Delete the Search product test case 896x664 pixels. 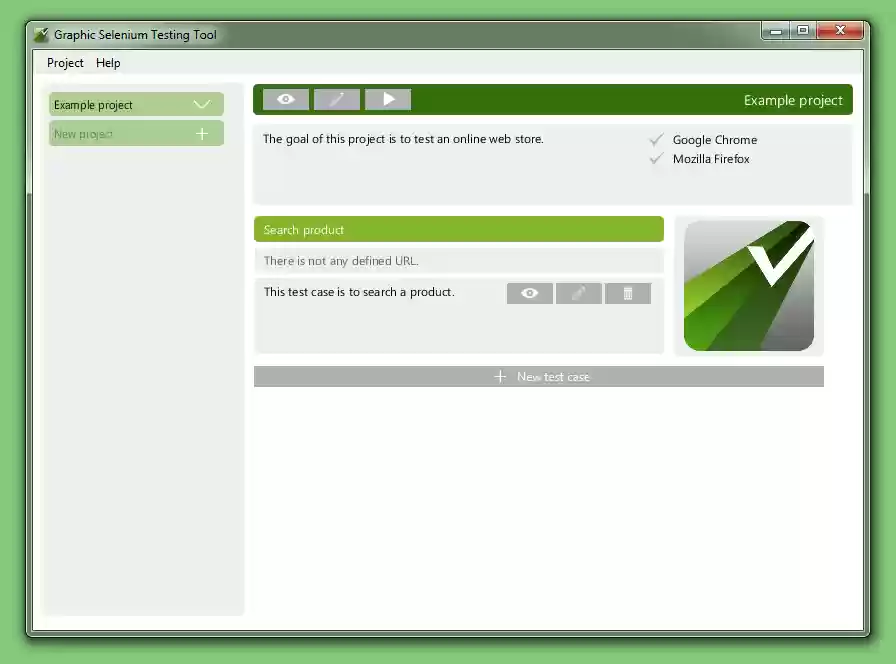point(628,293)
